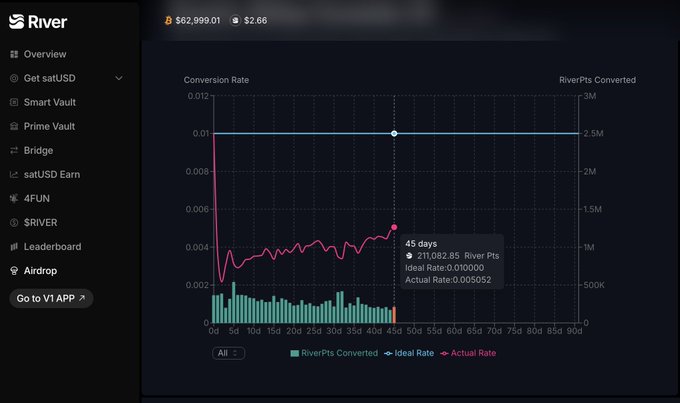Open the All time range dropdown
Screen dimensions: 680x403
coord(229,353)
